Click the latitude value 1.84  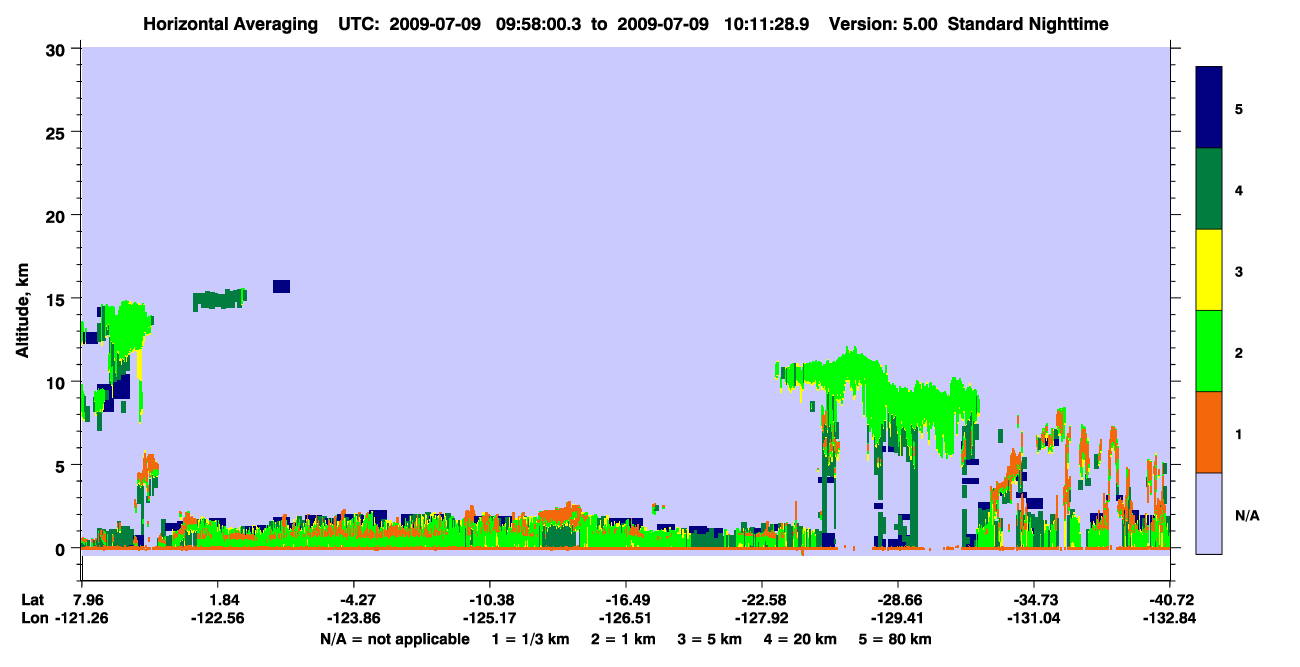pyautogui.click(x=218, y=600)
